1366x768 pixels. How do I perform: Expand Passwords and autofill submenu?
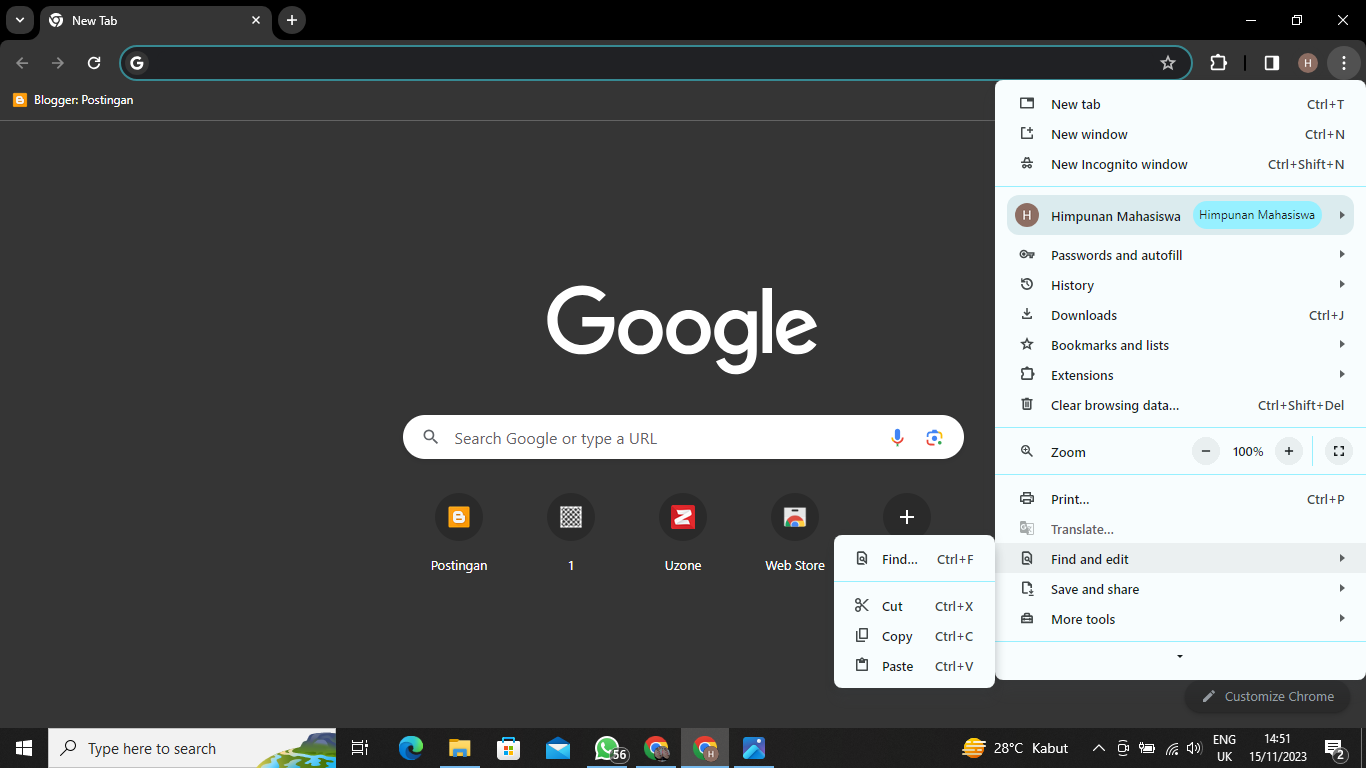pos(1180,255)
